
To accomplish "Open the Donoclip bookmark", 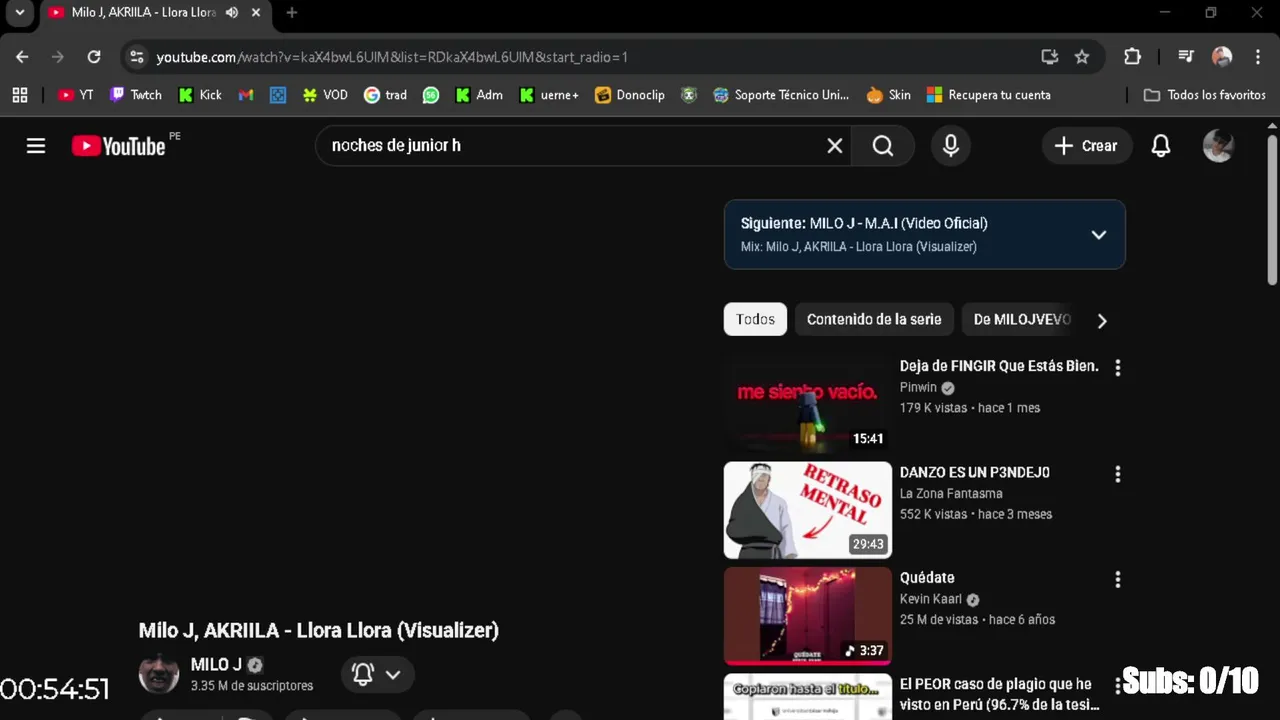I will coord(629,95).
